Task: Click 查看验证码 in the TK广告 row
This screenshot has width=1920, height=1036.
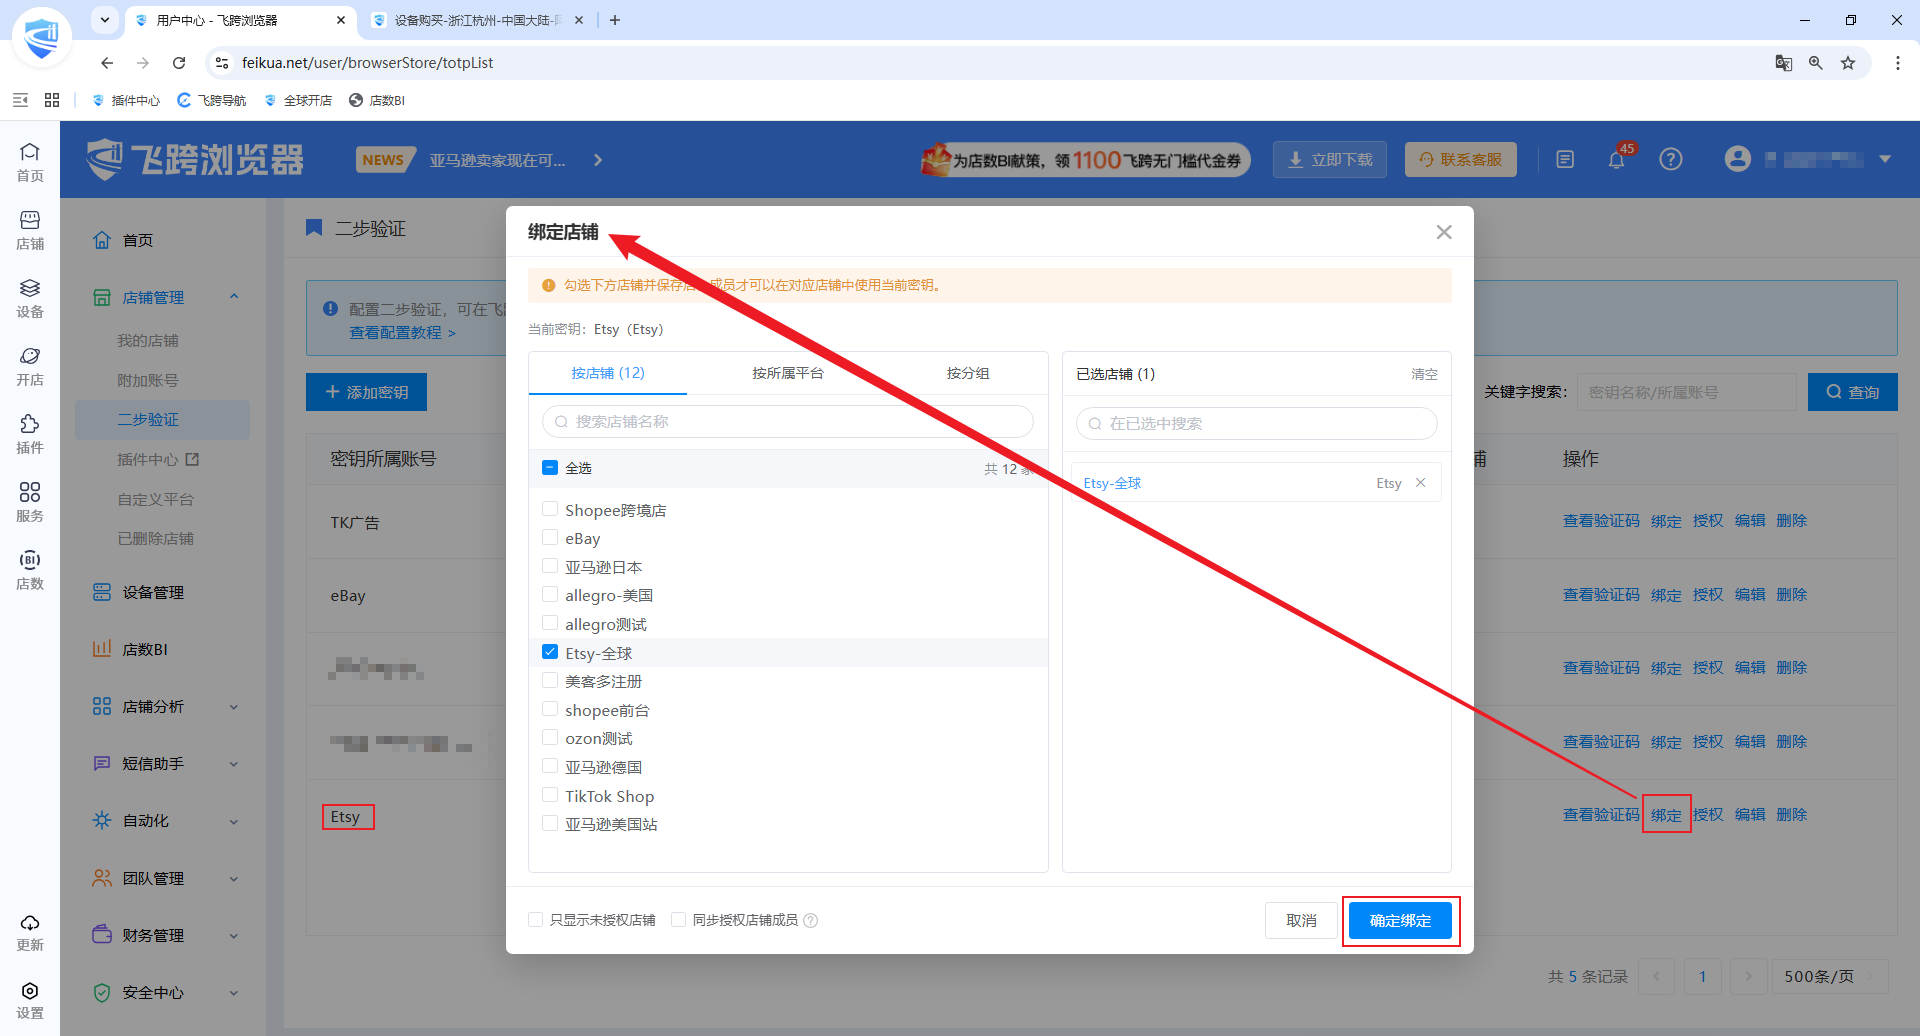Action: 1601,521
